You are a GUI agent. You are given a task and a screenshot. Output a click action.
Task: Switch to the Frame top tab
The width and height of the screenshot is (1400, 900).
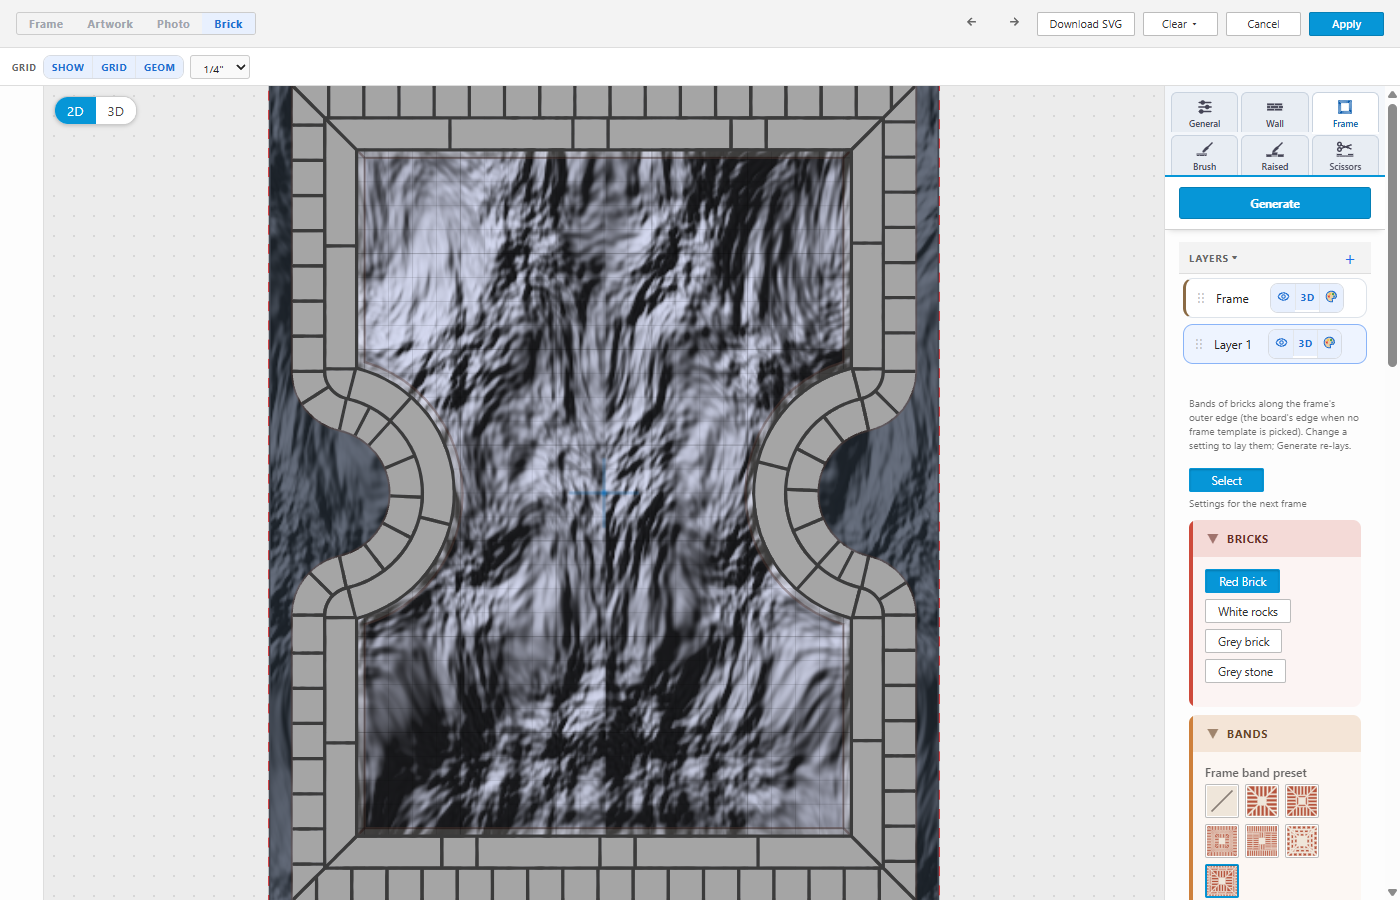tap(46, 24)
